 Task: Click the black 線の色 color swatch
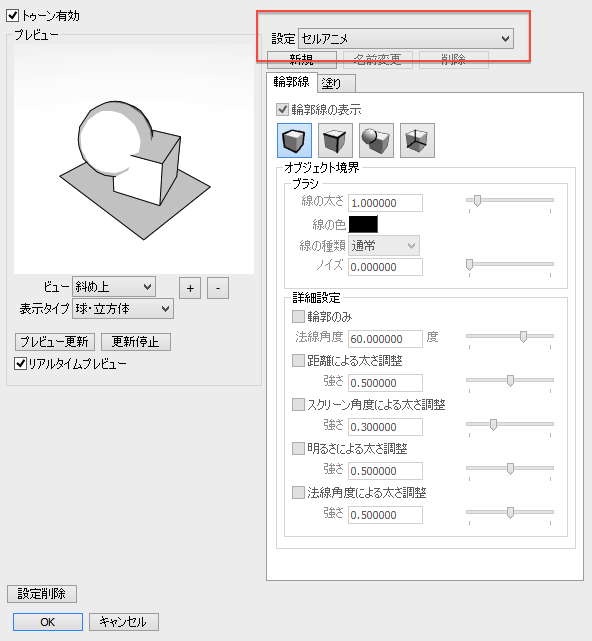click(363, 224)
